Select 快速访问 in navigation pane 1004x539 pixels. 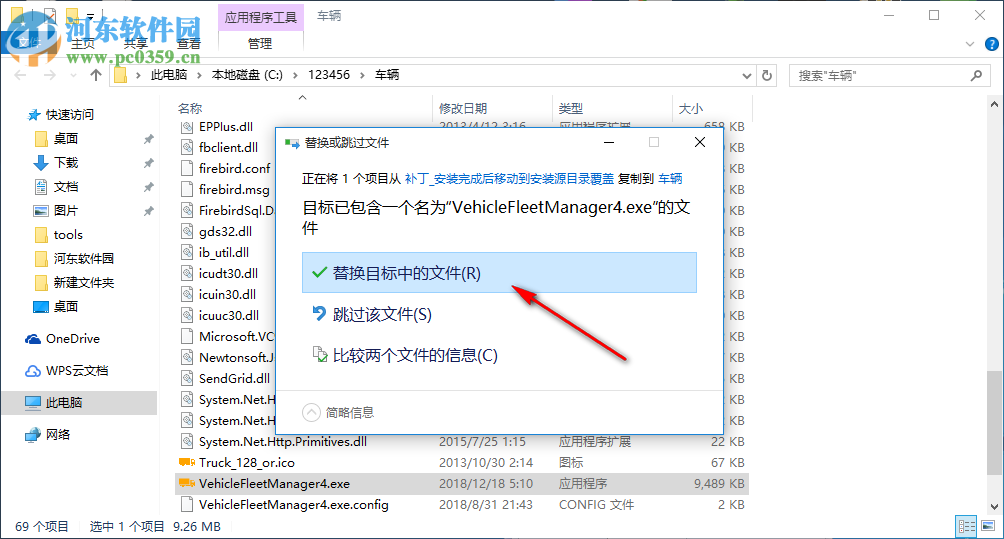click(x=69, y=115)
